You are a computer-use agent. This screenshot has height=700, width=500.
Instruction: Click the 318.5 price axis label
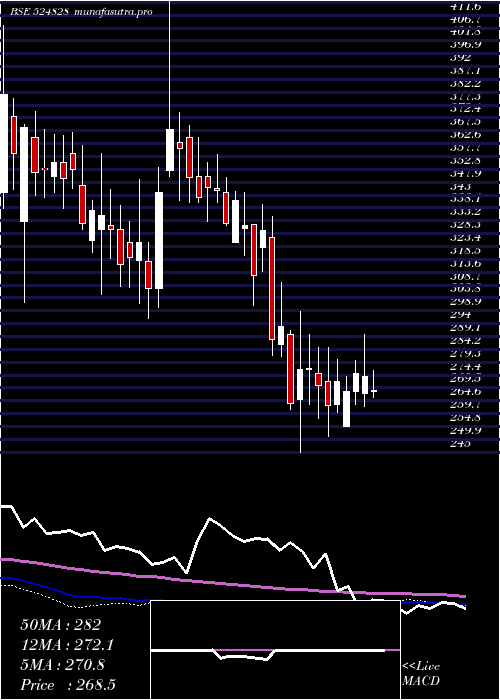(466, 251)
